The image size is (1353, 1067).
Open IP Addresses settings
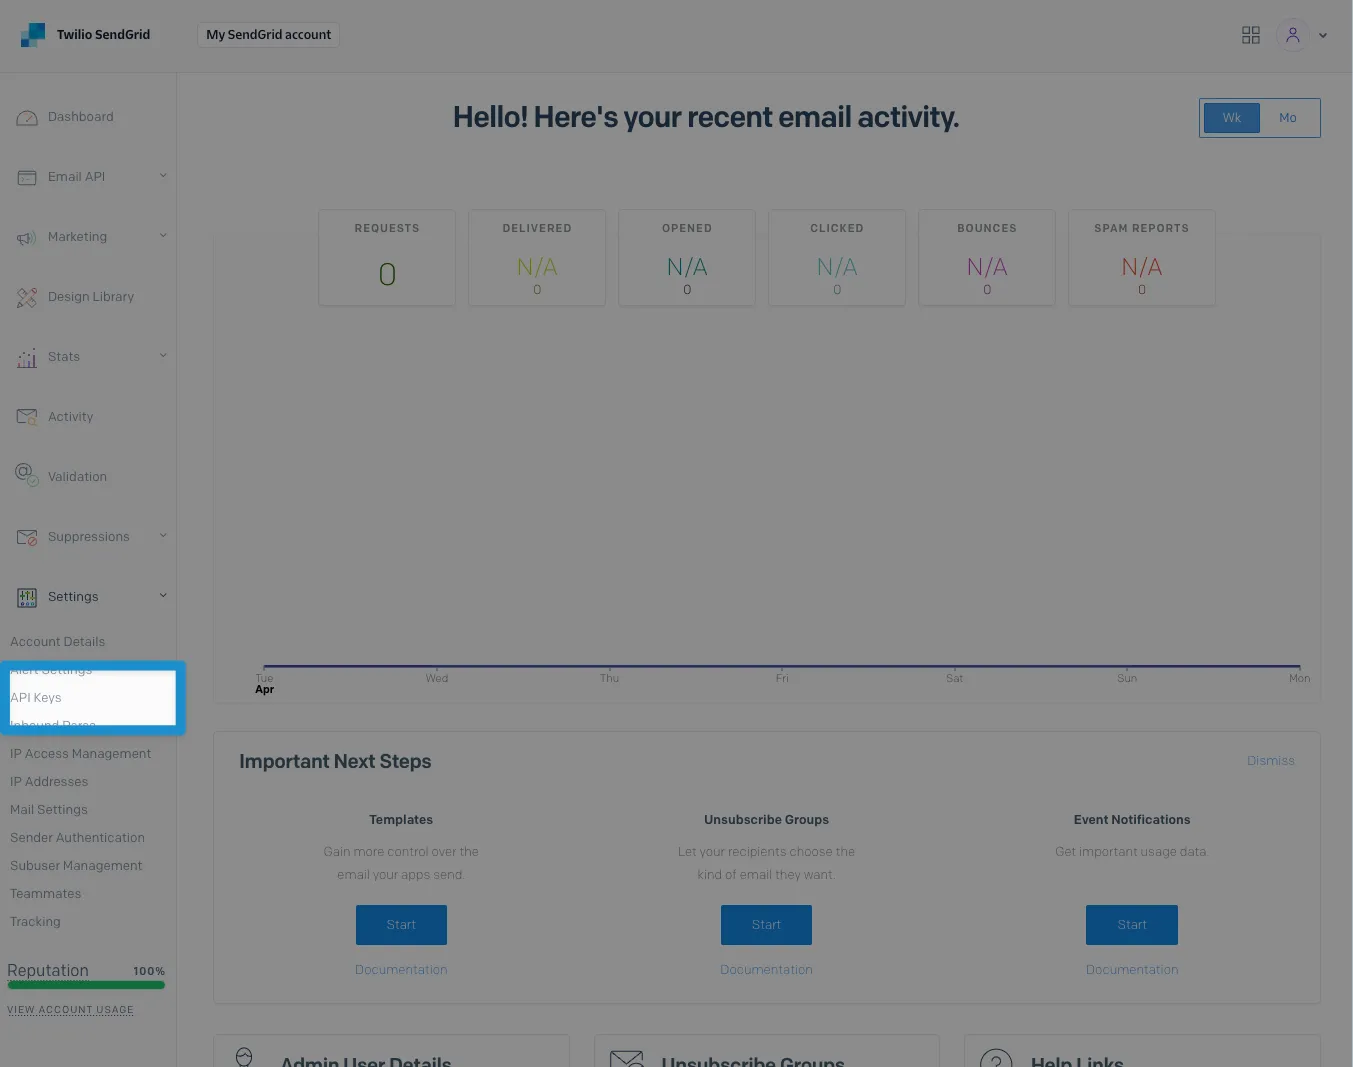[49, 782]
